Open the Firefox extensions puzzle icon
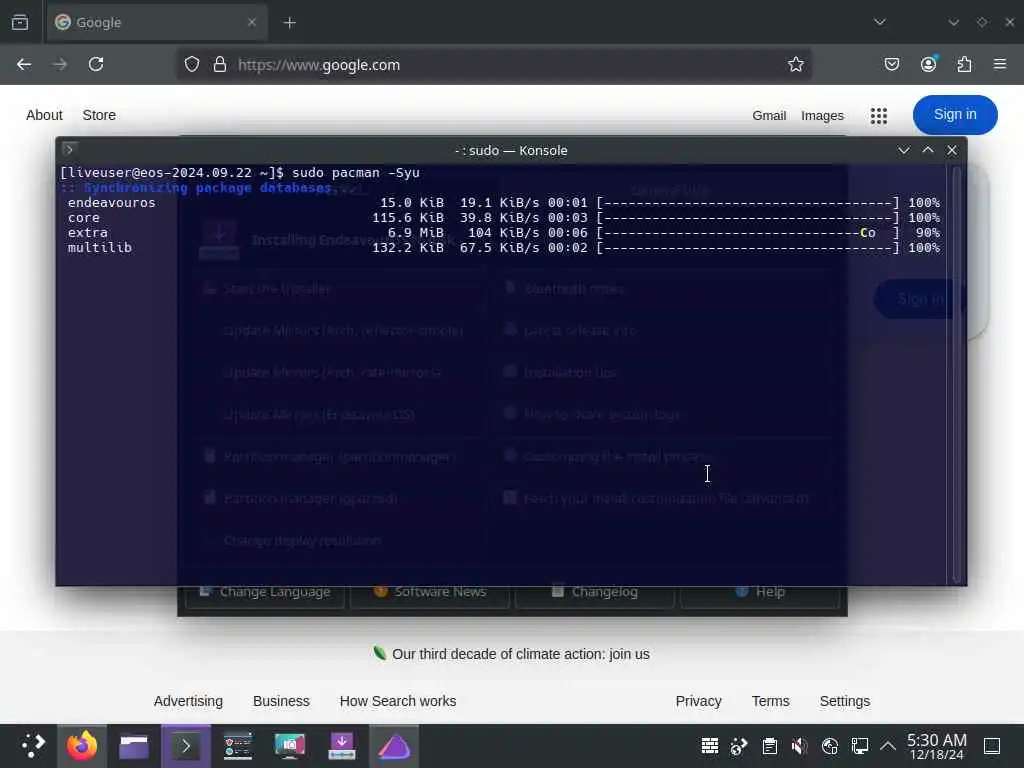1024x768 pixels. 964,64
